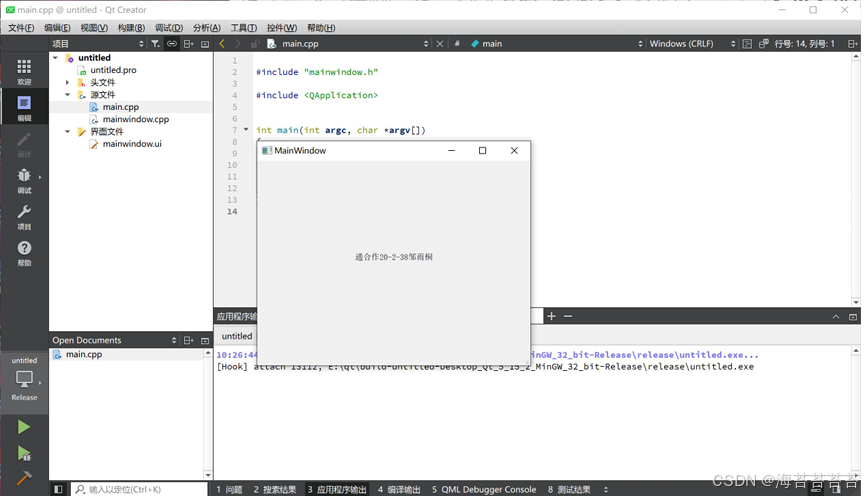This screenshot has height=496, width=864.
Task: Show the 3 应用程序输出 pane
Action: point(337,489)
